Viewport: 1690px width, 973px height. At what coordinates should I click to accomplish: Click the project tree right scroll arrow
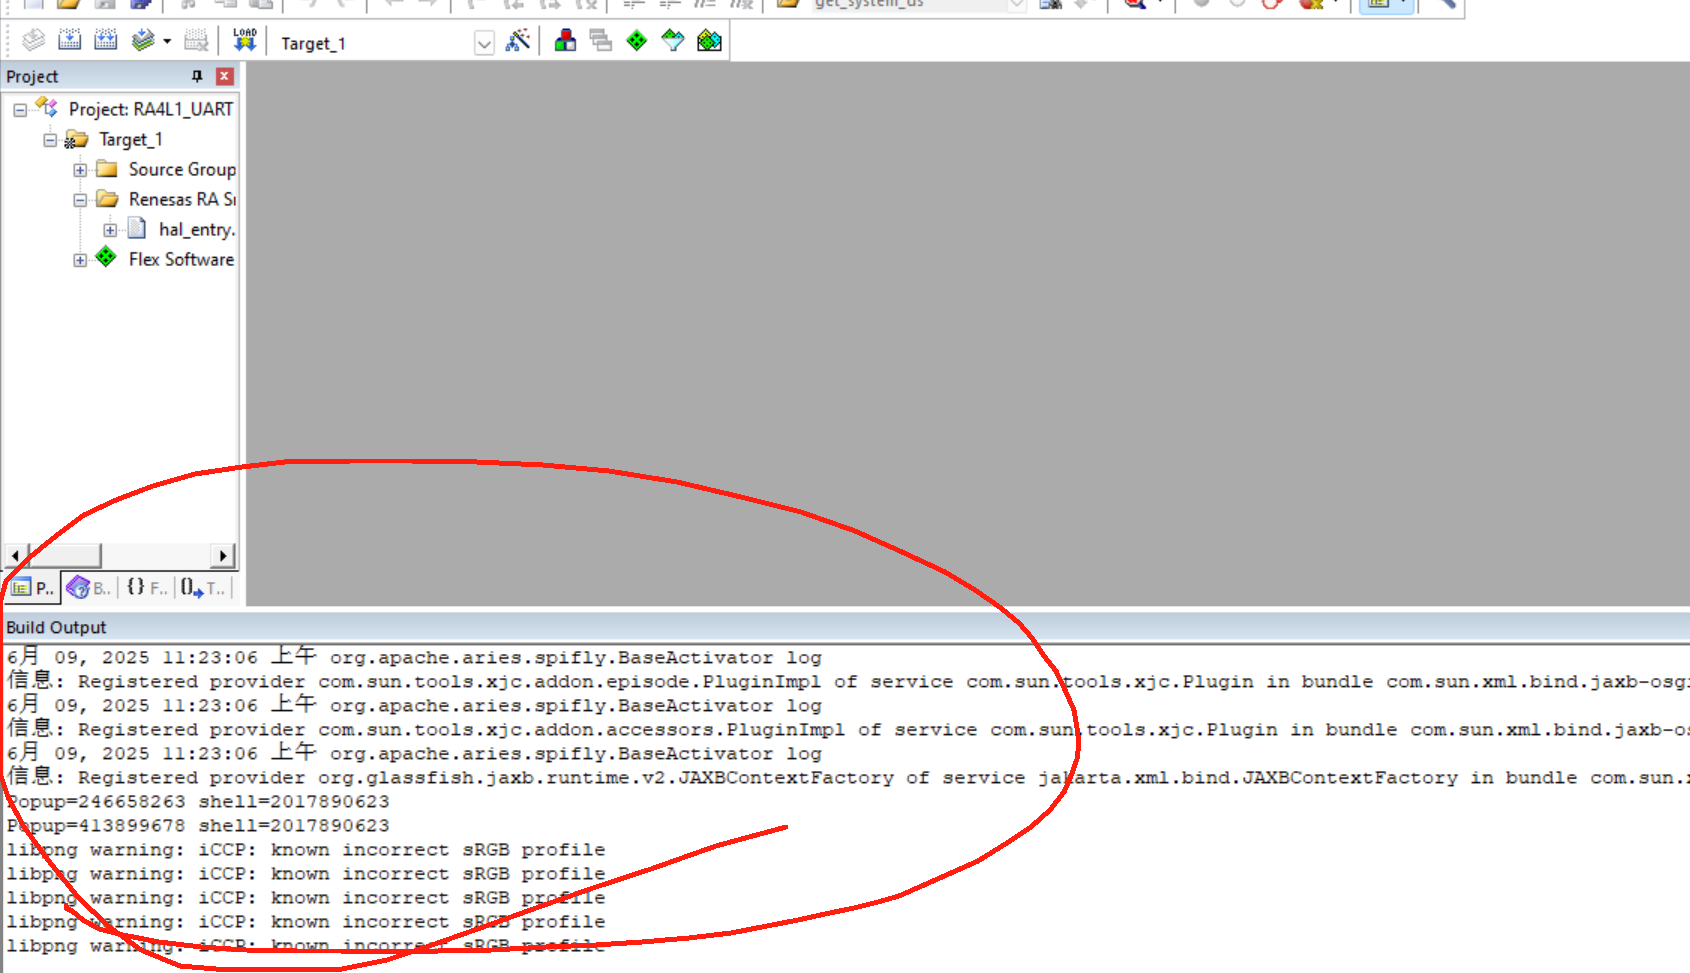point(223,555)
